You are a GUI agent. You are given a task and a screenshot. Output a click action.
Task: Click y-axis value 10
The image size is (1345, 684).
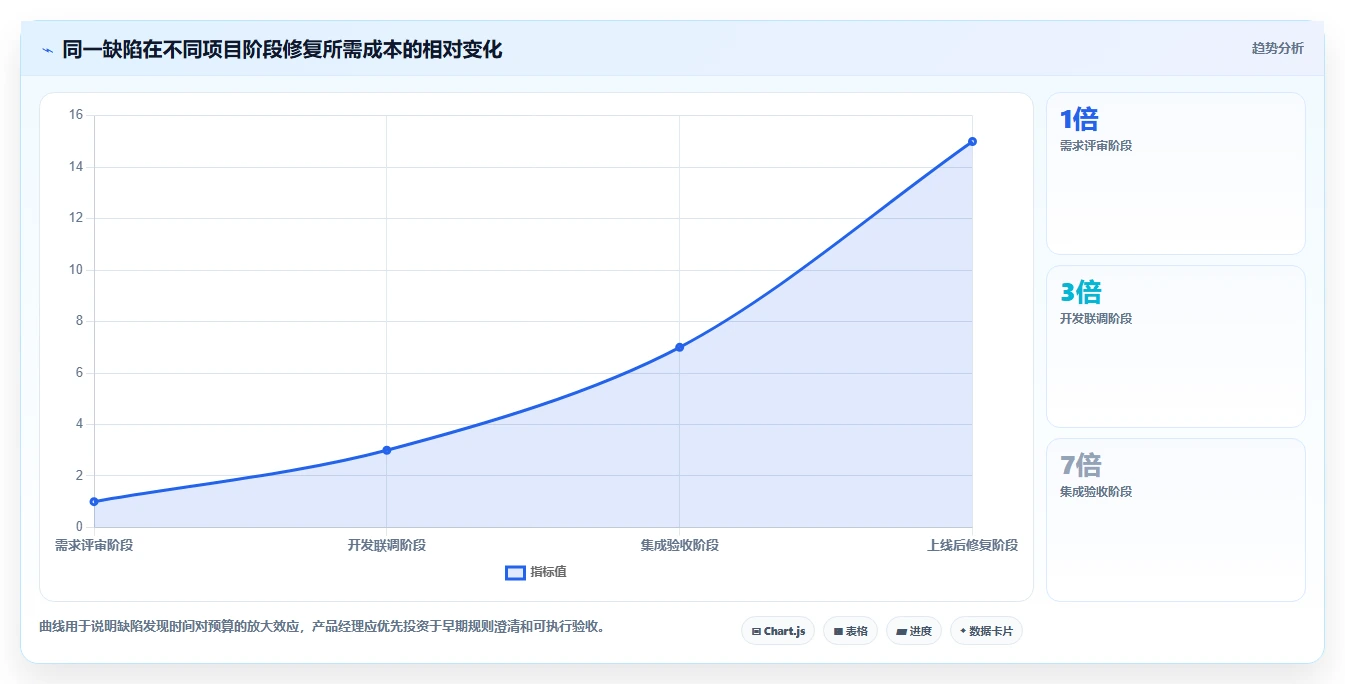pos(76,270)
